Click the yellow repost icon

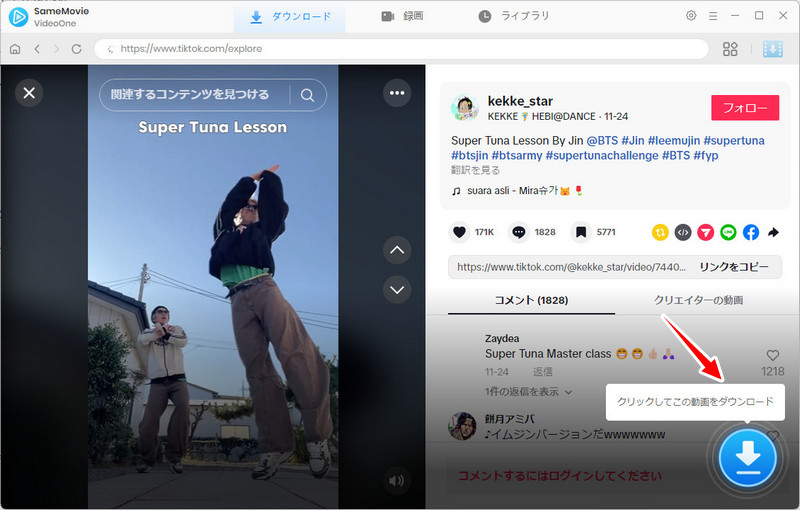tap(660, 233)
